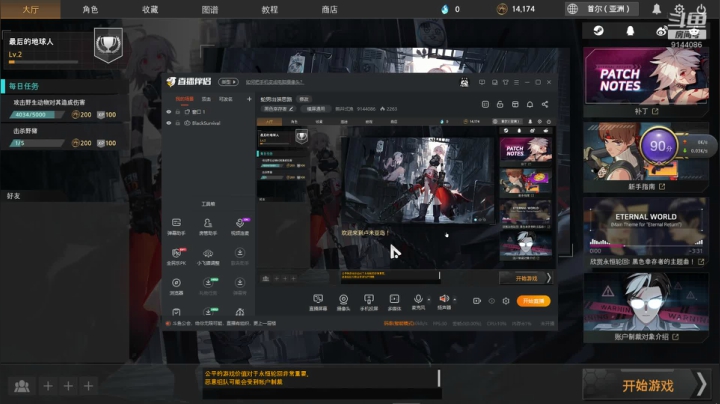Expand the microphone options arrow
This screenshot has width=720, height=404.
[428, 300]
